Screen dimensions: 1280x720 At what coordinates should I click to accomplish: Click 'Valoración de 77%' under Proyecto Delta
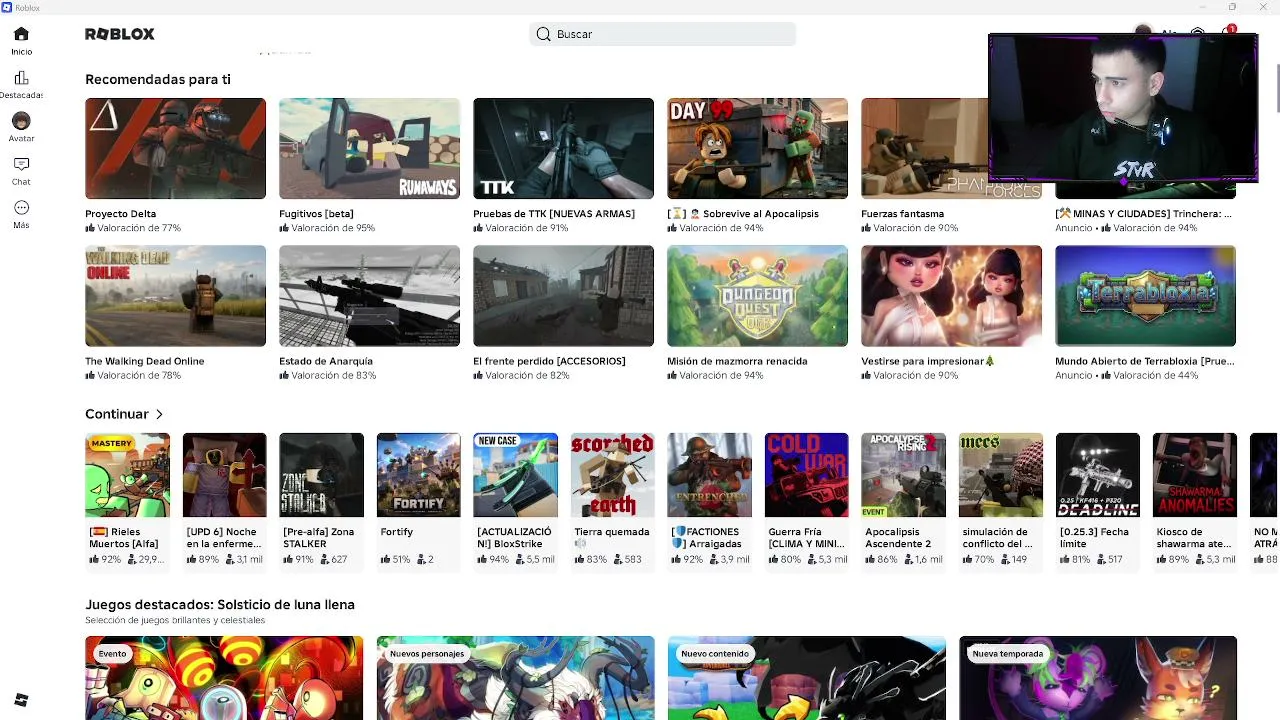(133, 228)
